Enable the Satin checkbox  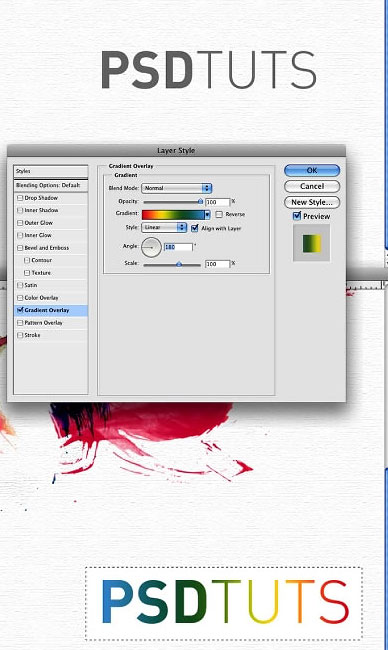[20, 285]
